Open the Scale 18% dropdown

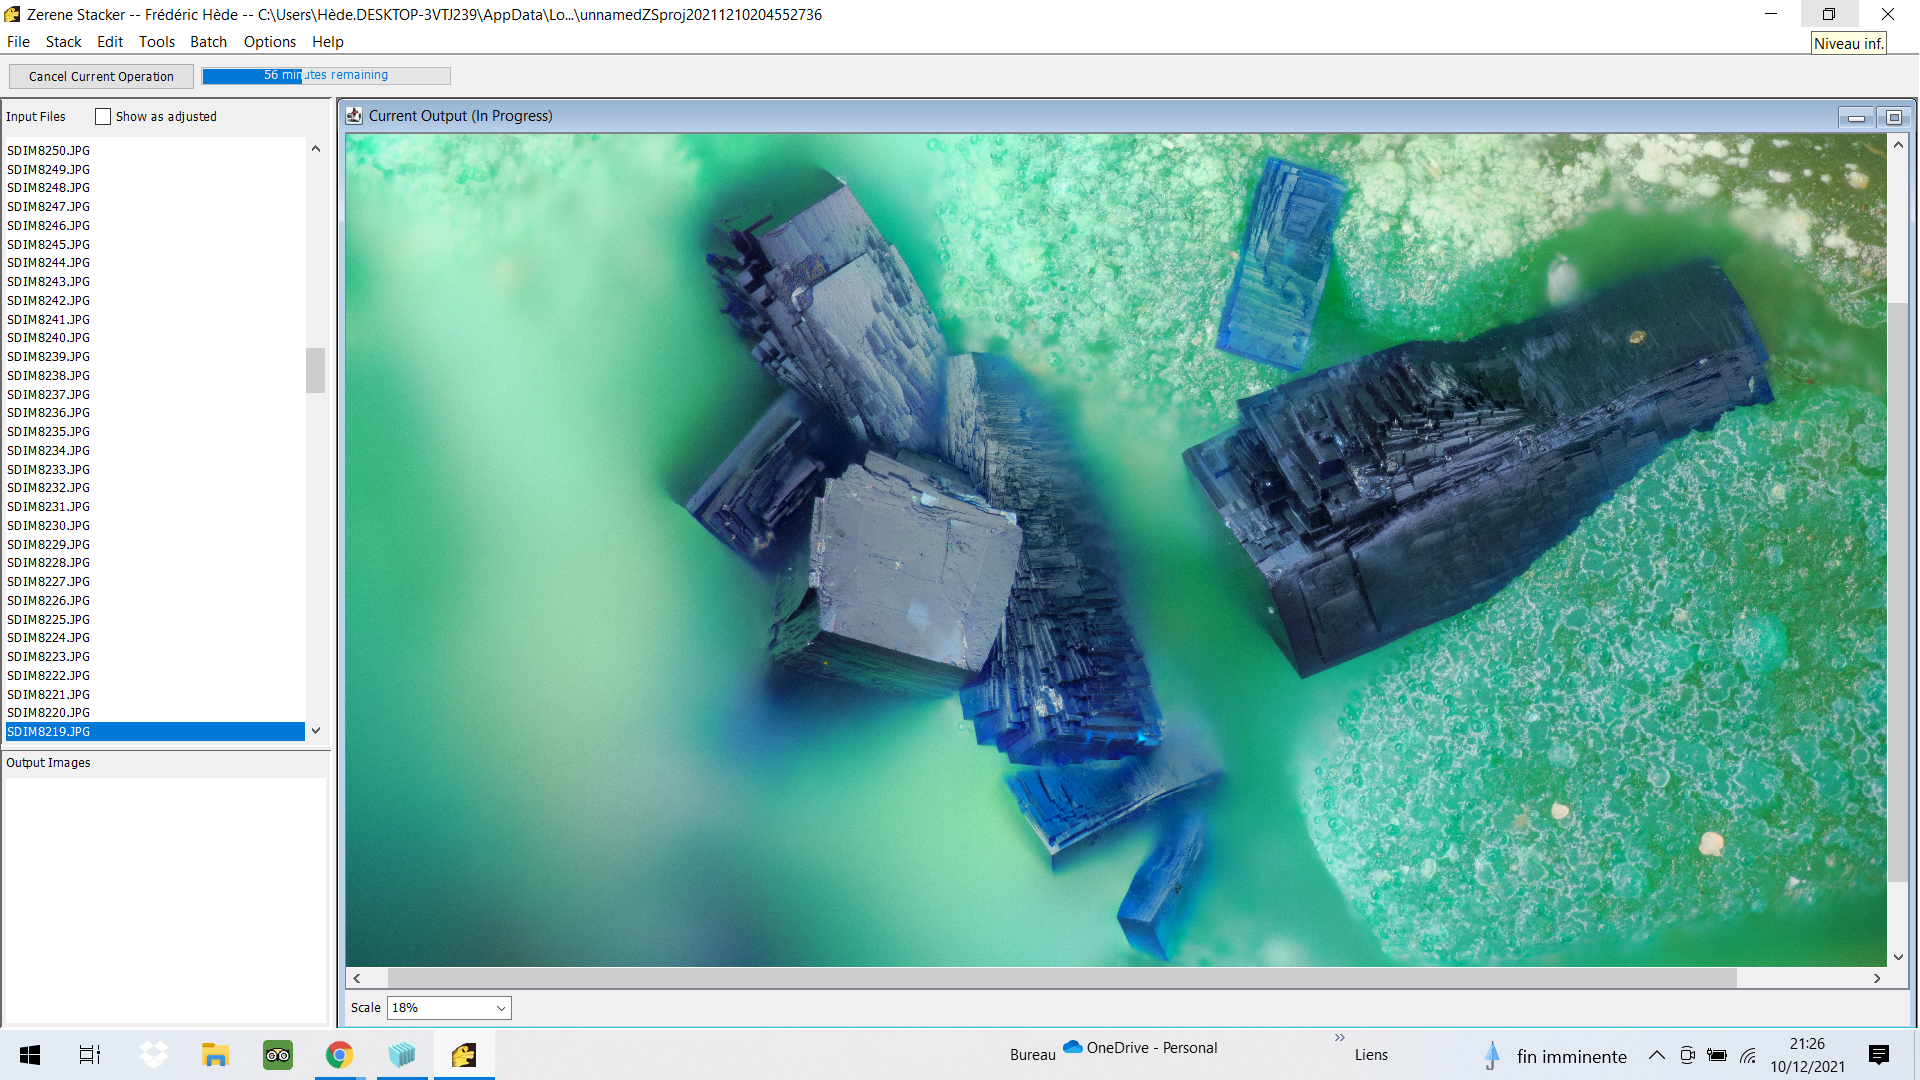point(449,1008)
